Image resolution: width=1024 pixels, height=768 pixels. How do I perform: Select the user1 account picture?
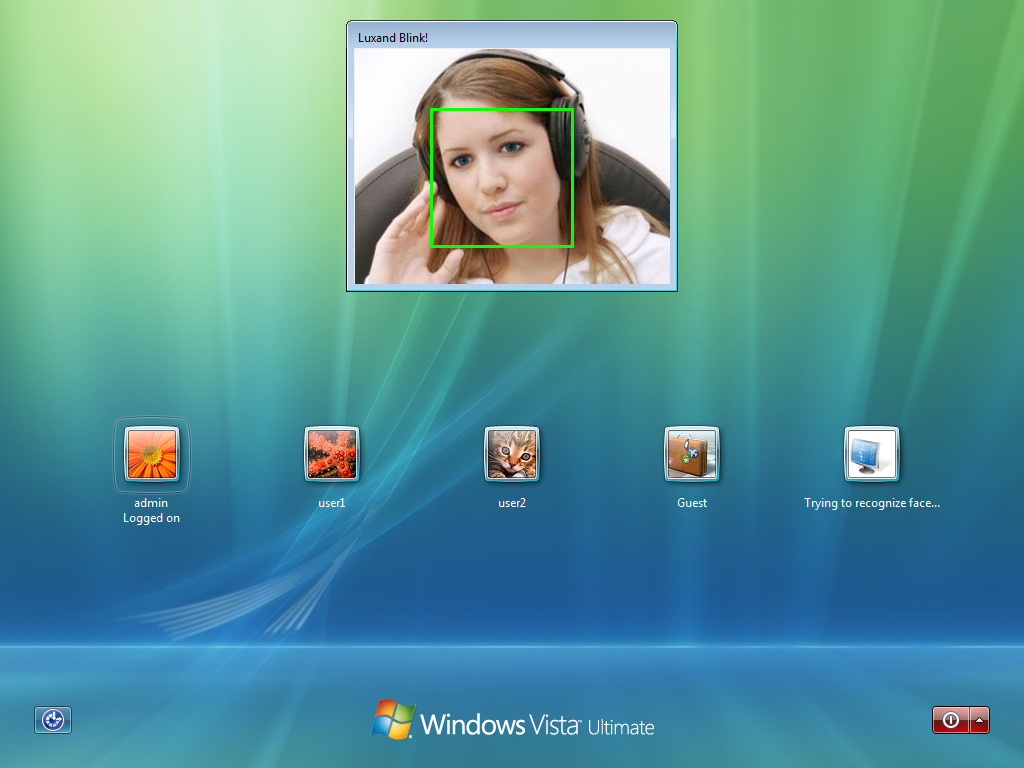(331, 453)
